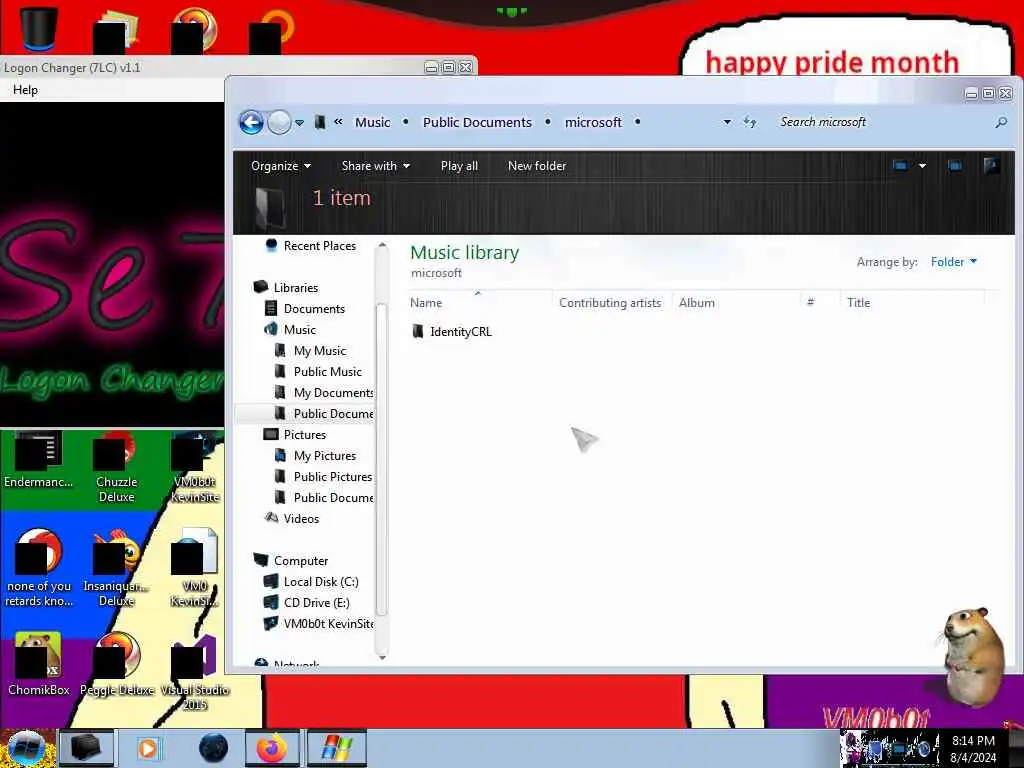Open the Explorer help icon
This screenshot has width=1024, height=768.
(991, 166)
